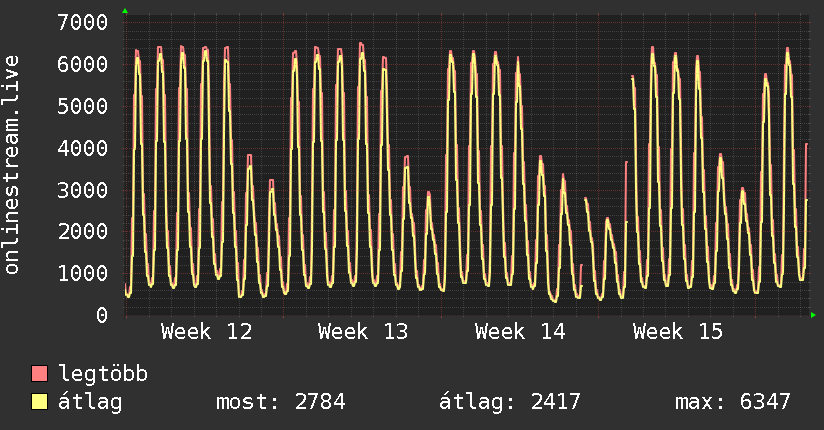Screen dimensions: 824x430
Task: Click the 'Week 14' axis label
Action: pos(520,332)
